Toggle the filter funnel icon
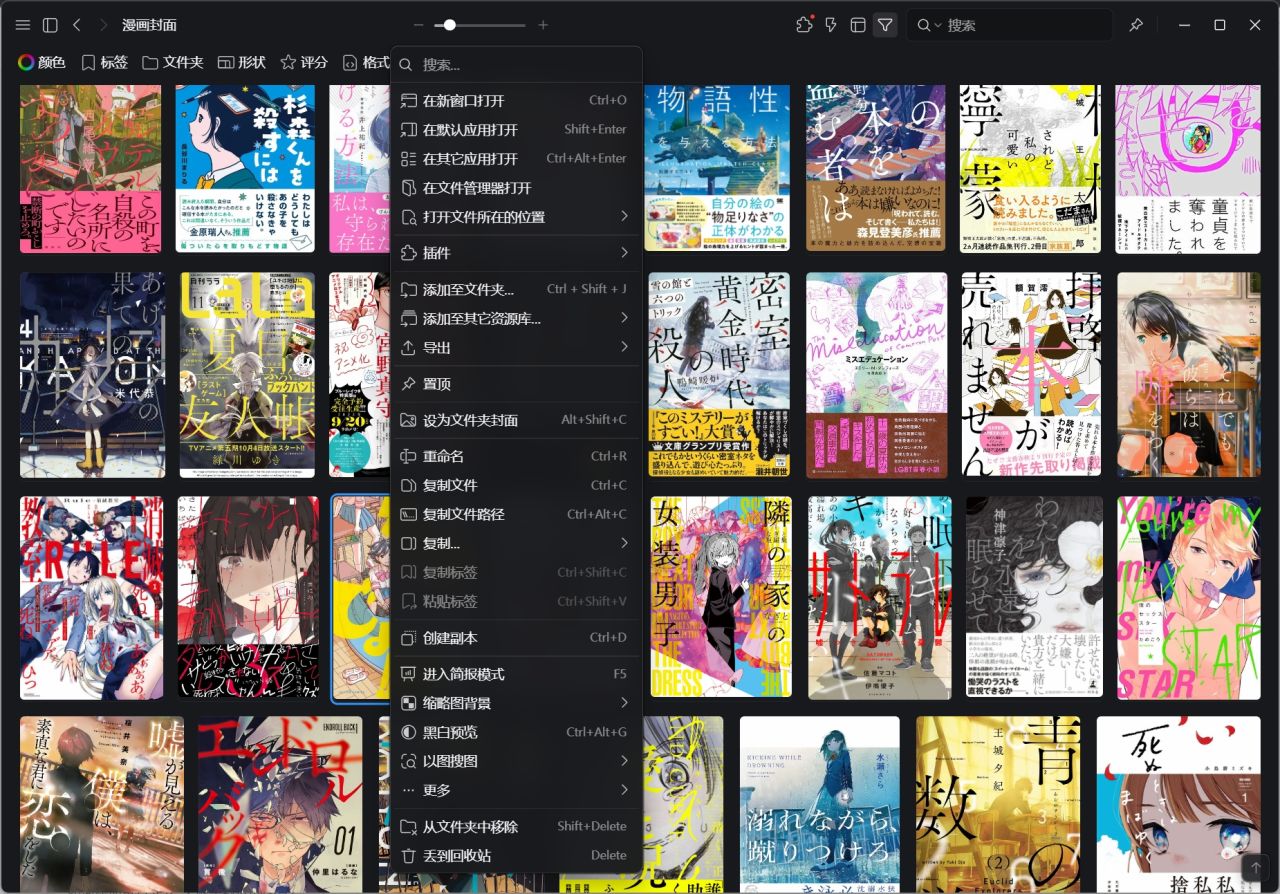Viewport: 1280px width, 894px height. coord(885,25)
